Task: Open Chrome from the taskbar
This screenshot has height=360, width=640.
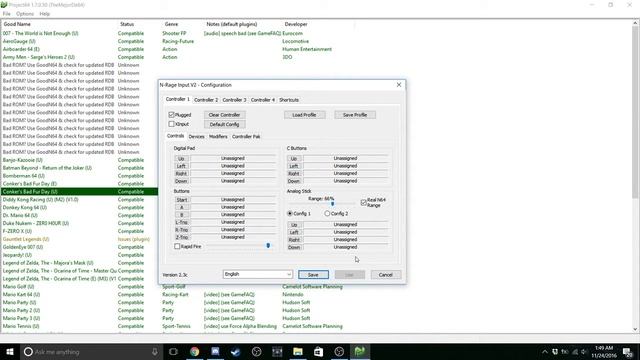Action: [195, 351]
